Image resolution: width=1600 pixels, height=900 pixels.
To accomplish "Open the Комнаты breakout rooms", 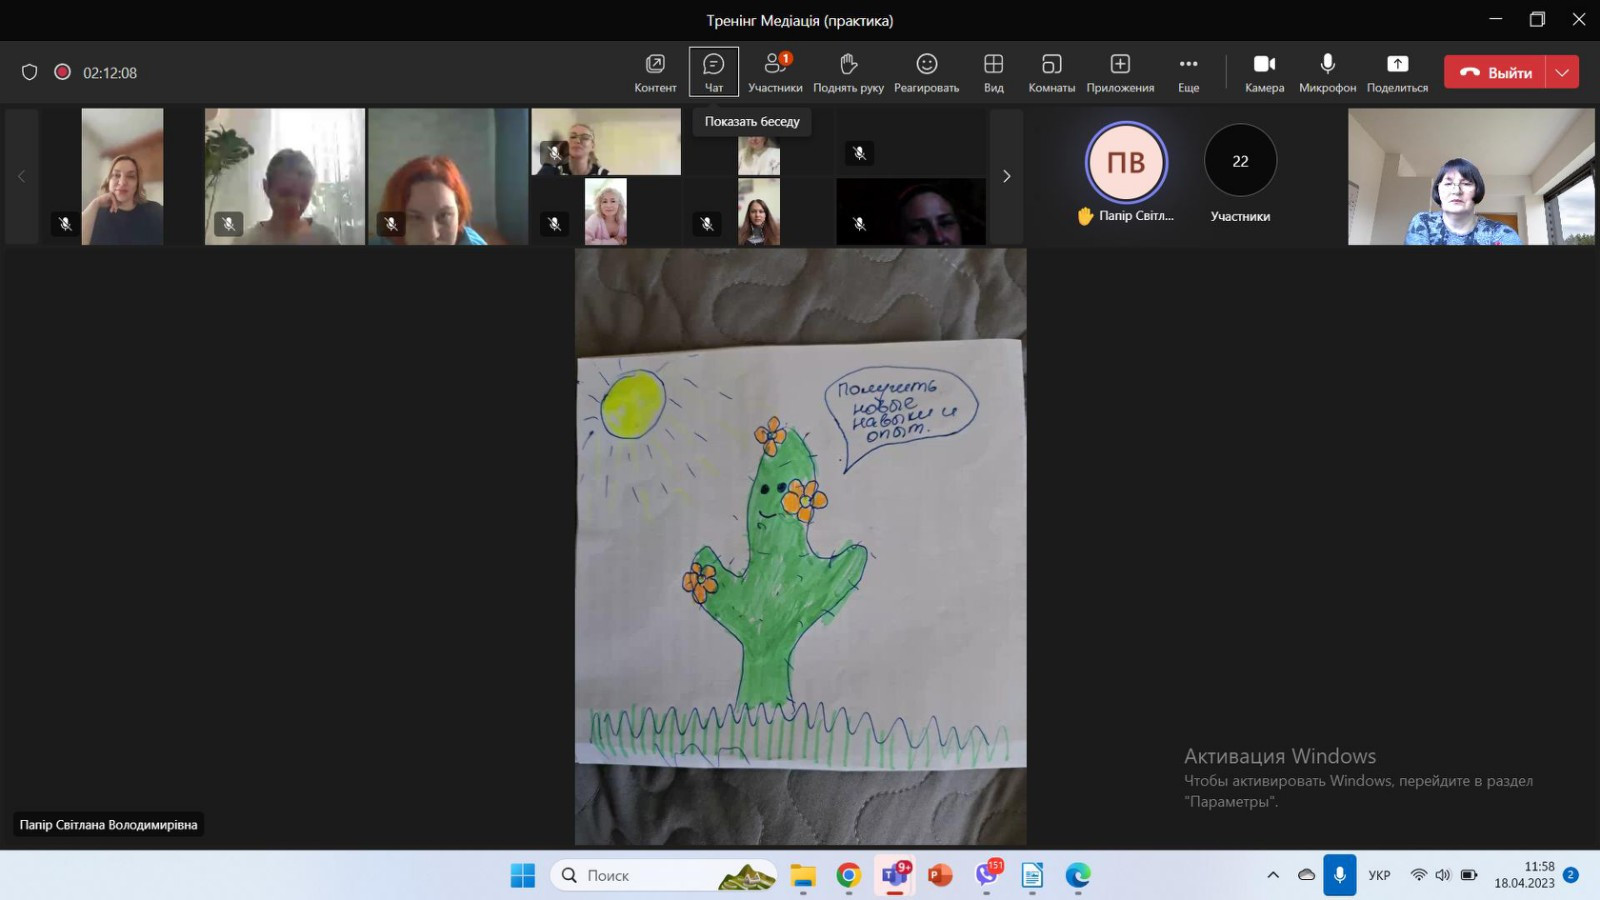I will [x=1051, y=72].
